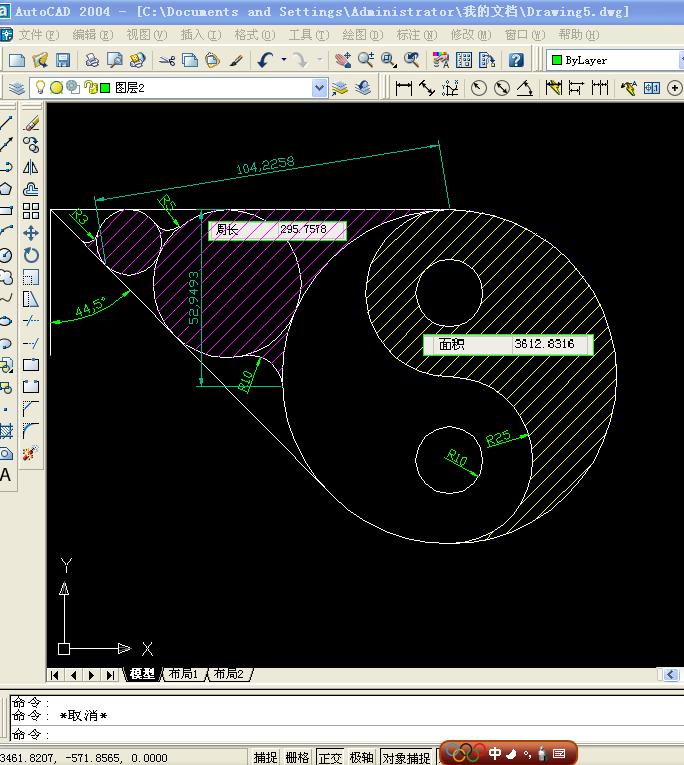The height and width of the screenshot is (765, 684).
Task: Save the drawing with the floppy disk icon
Action: 62,60
